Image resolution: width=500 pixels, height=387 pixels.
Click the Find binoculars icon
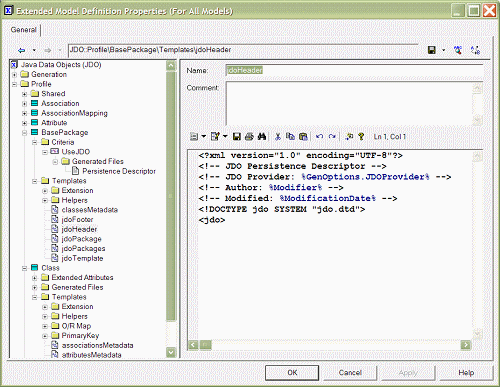(262, 136)
